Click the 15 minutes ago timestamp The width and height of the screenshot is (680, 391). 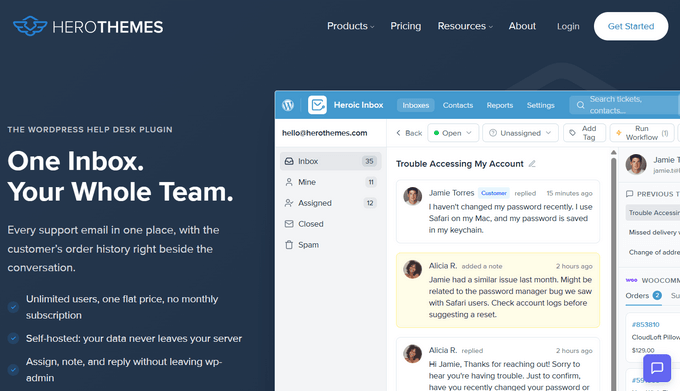(x=569, y=193)
